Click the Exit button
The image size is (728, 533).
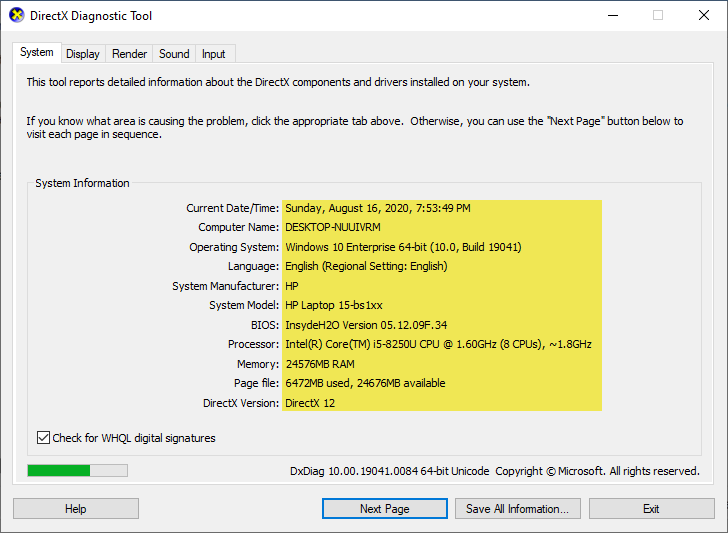[651, 509]
